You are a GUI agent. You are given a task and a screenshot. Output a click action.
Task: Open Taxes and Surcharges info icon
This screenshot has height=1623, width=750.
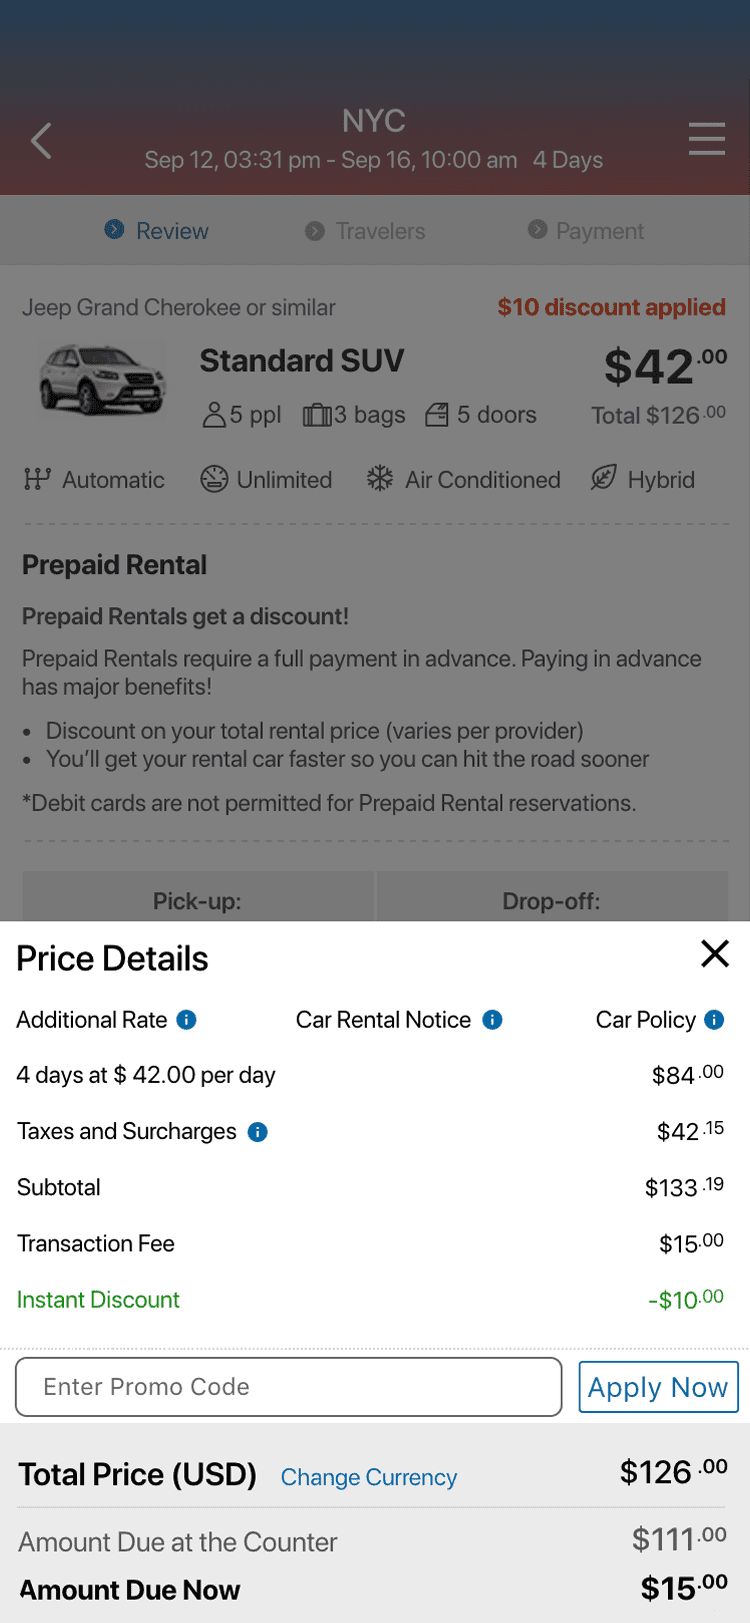258,1132
